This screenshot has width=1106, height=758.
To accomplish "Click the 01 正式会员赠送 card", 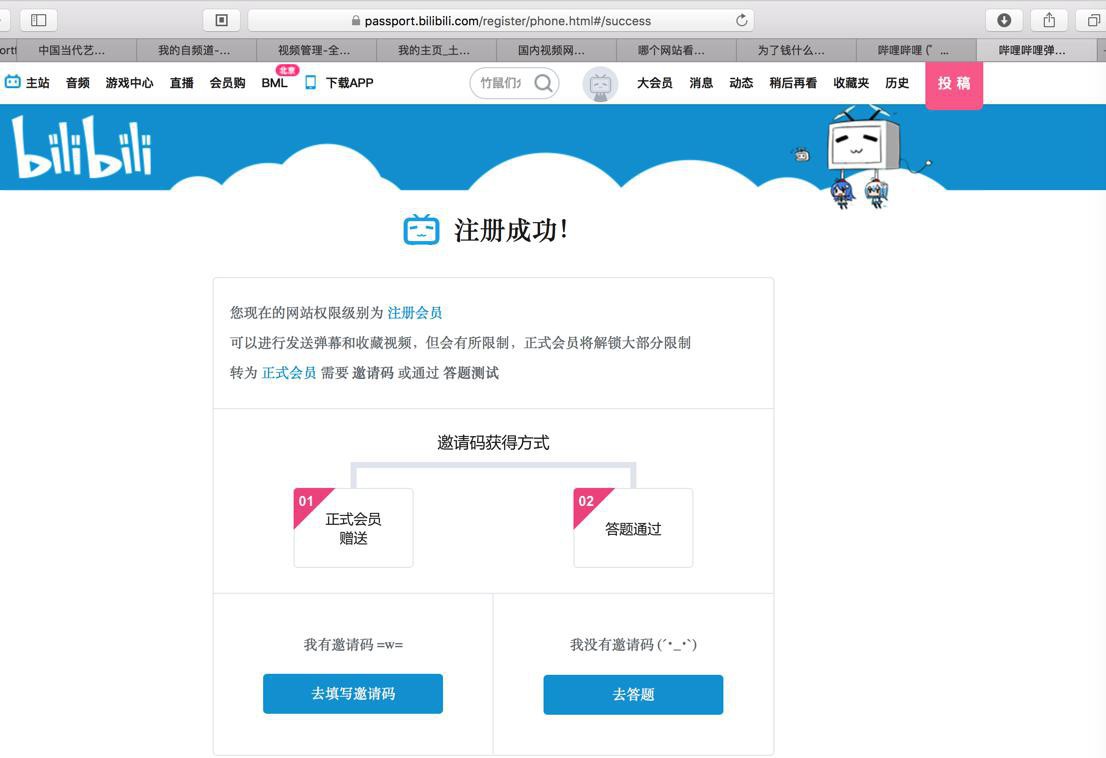I will [x=353, y=527].
